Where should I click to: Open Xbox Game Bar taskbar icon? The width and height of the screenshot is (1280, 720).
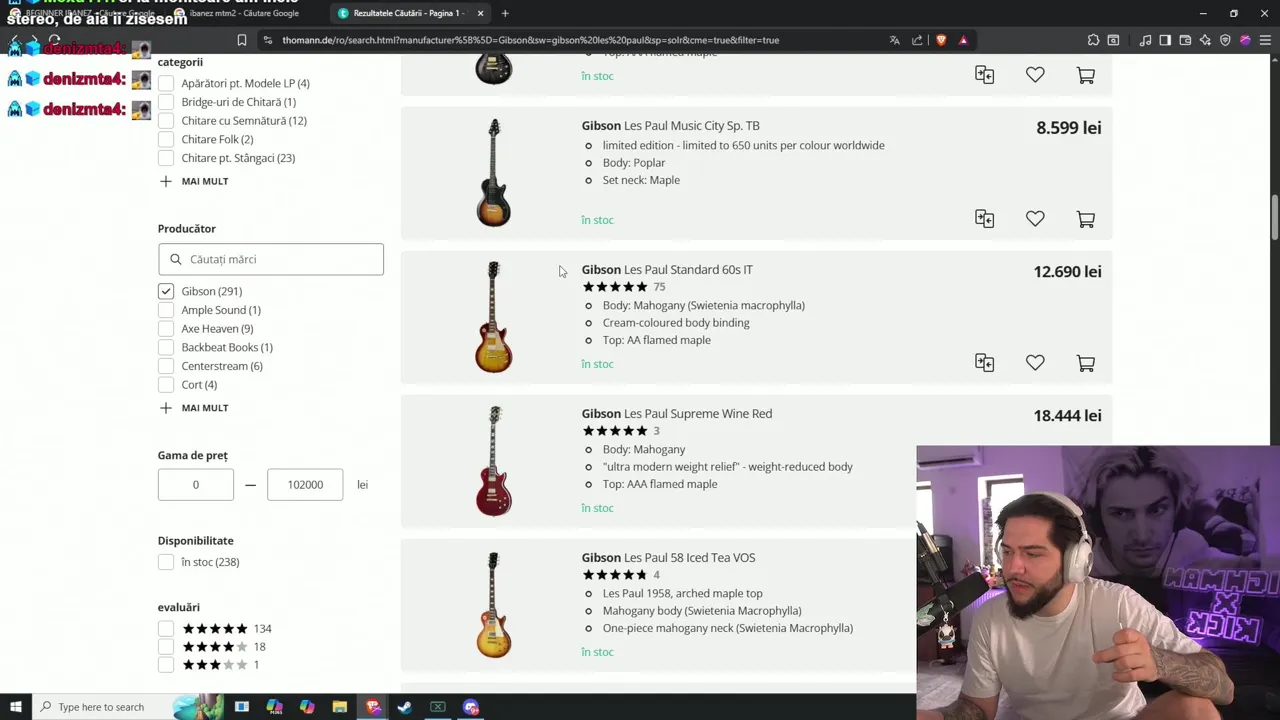point(438,707)
